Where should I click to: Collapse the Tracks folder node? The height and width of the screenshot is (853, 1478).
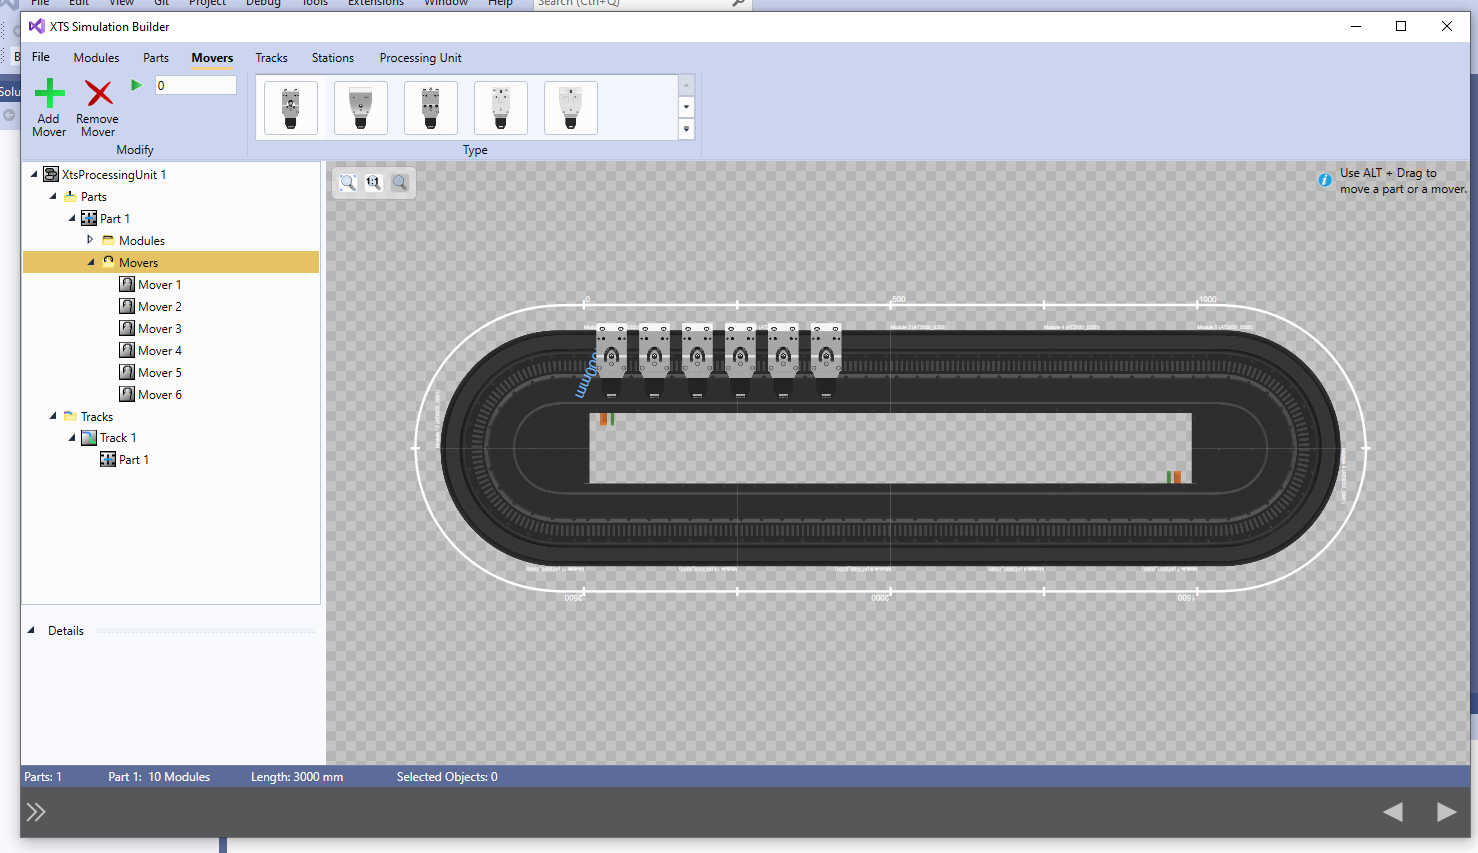[53, 416]
